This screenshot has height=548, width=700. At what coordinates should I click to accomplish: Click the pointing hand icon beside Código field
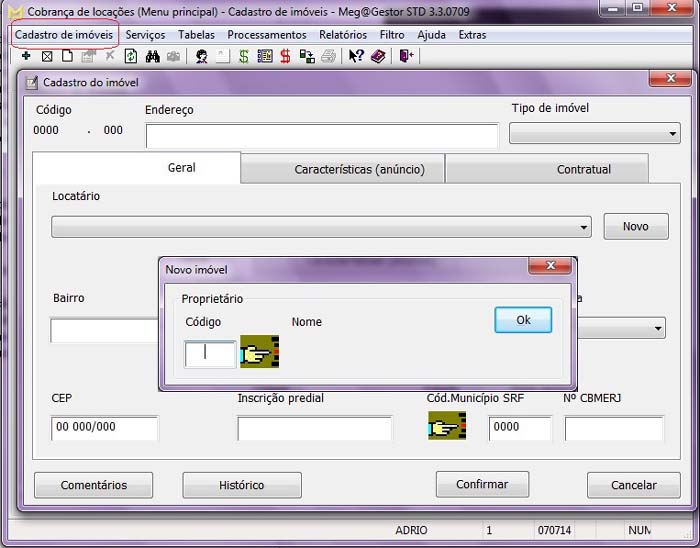point(260,353)
